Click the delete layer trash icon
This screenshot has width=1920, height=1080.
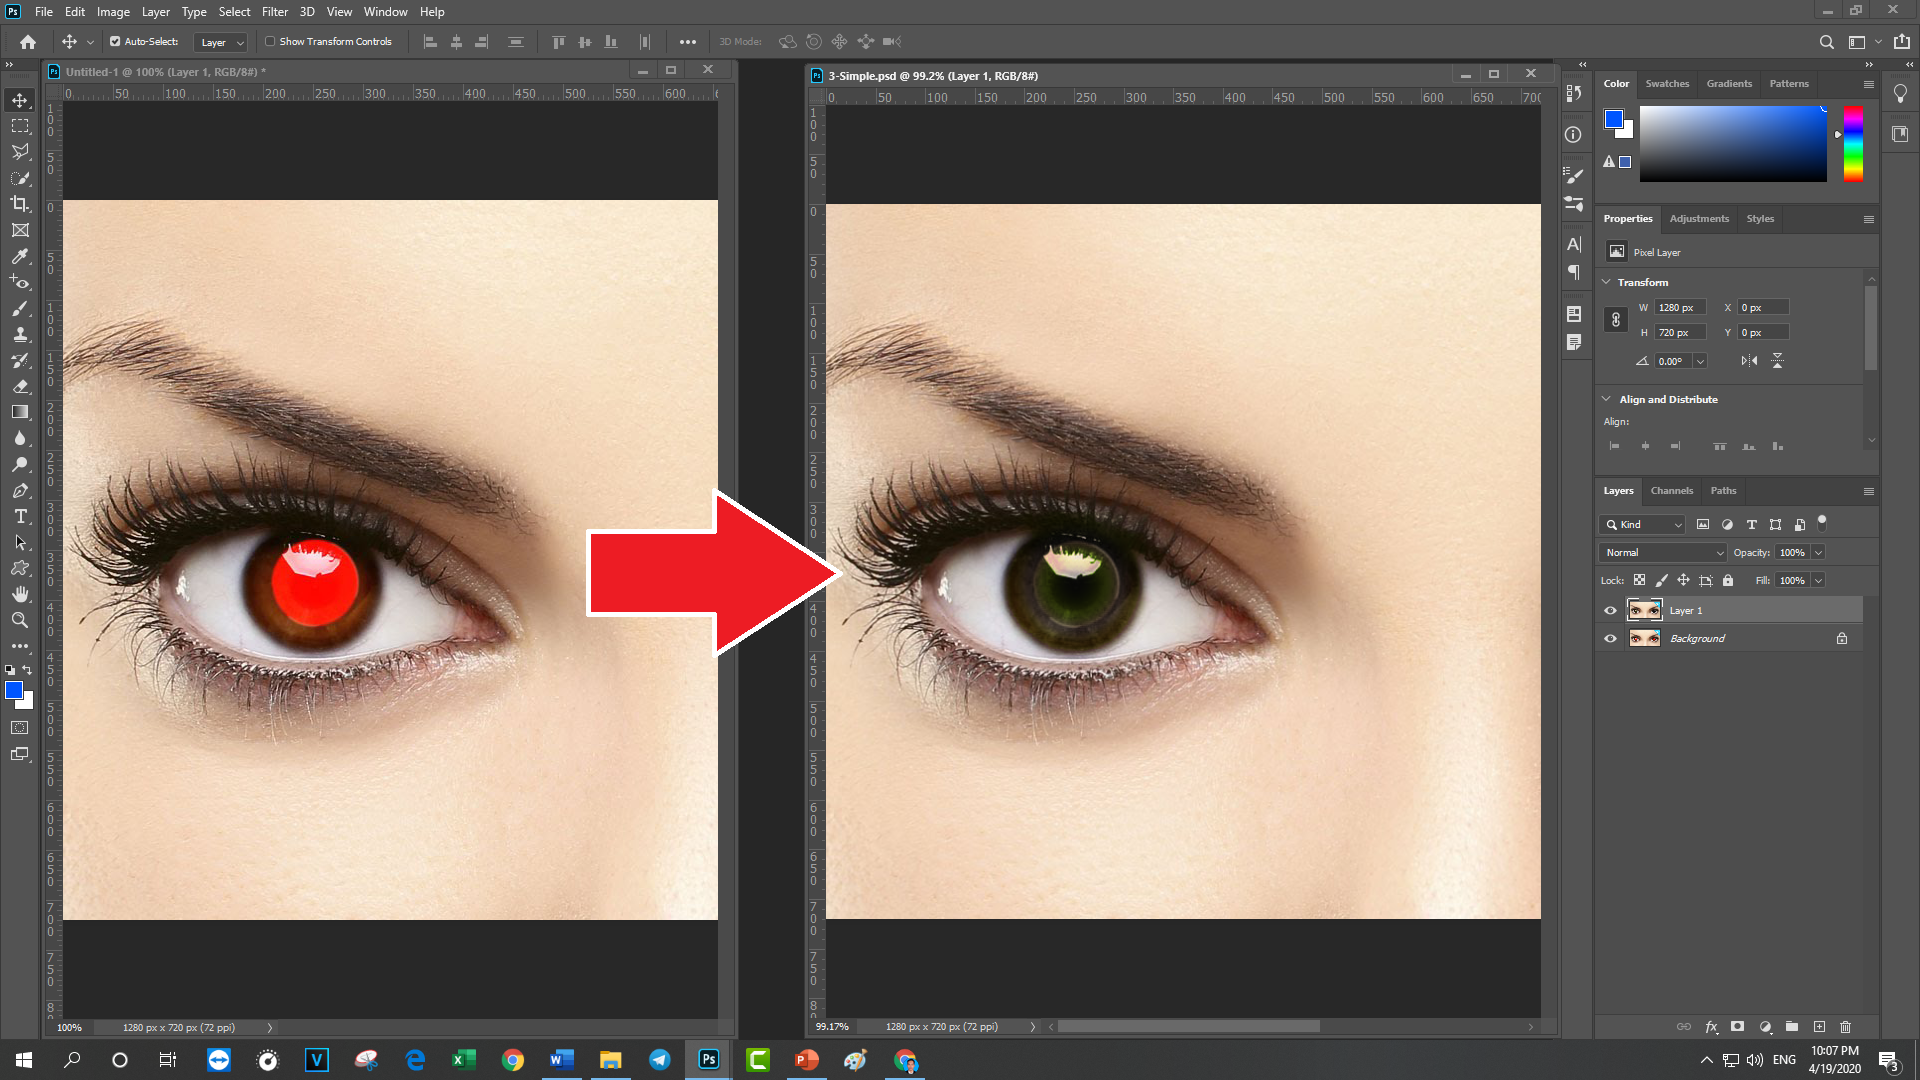click(1845, 1027)
